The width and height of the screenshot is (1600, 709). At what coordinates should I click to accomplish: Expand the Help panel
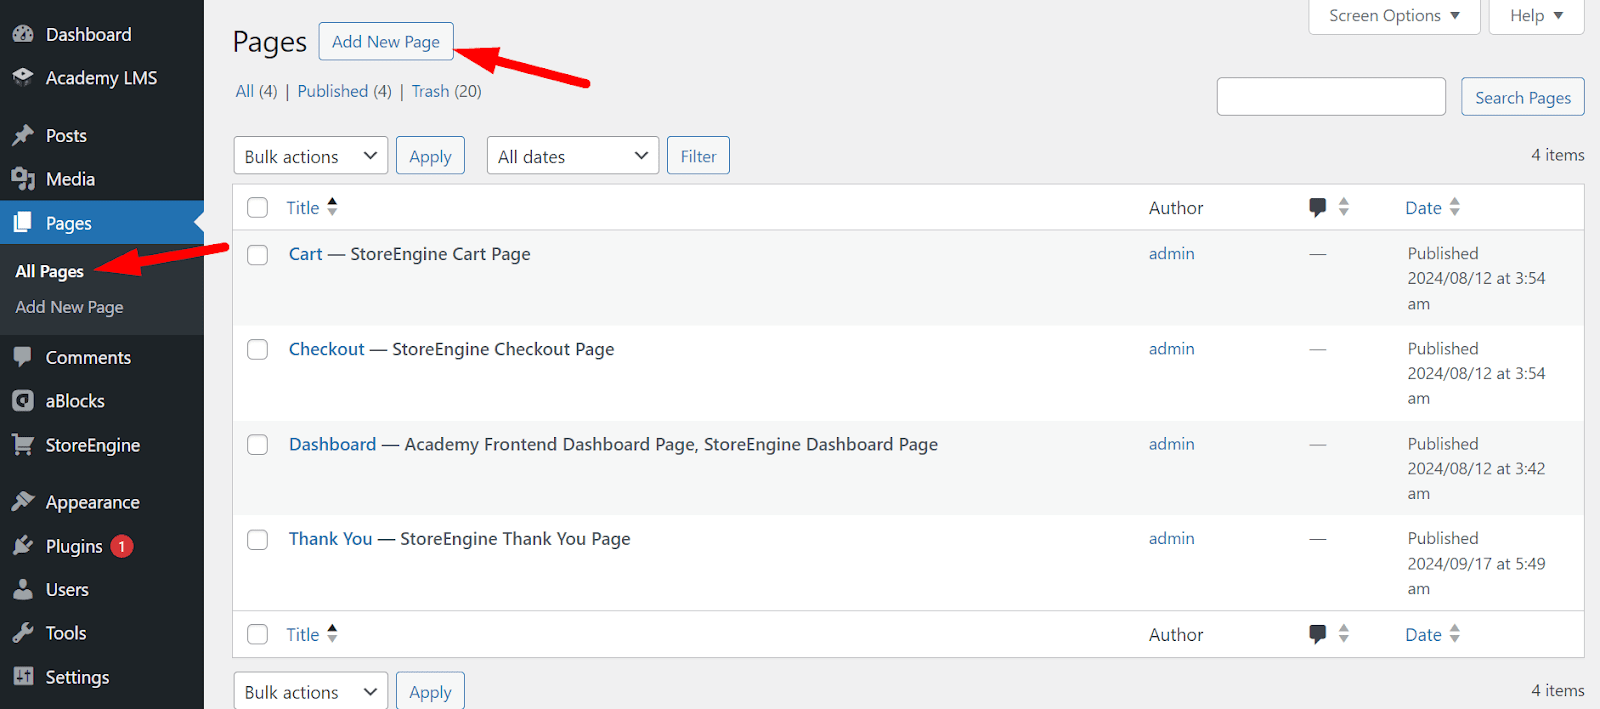(1536, 16)
